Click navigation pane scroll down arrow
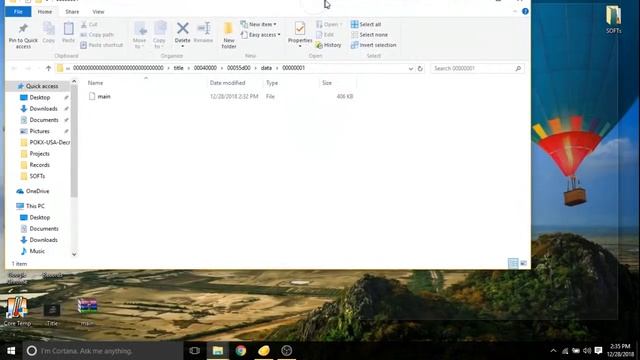 [74, 254]
